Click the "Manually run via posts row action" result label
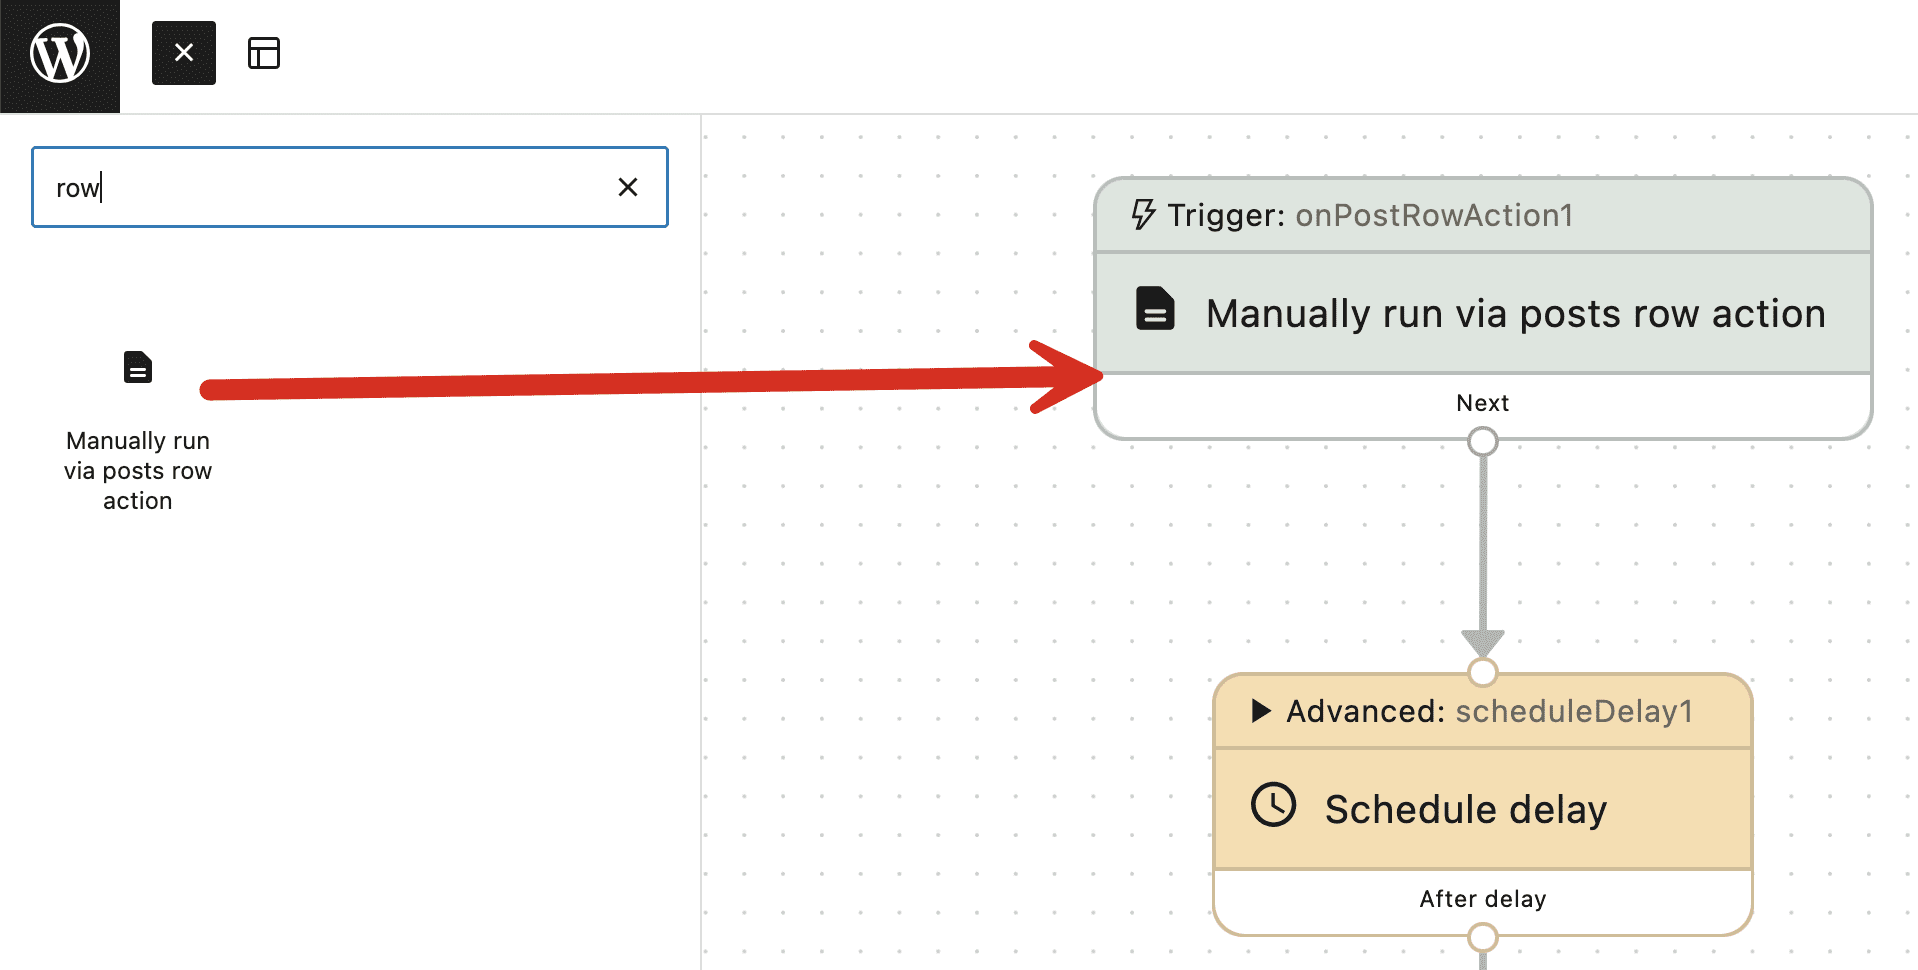The width and height of the screenshot is (1918, 970). tap(138, 470)
